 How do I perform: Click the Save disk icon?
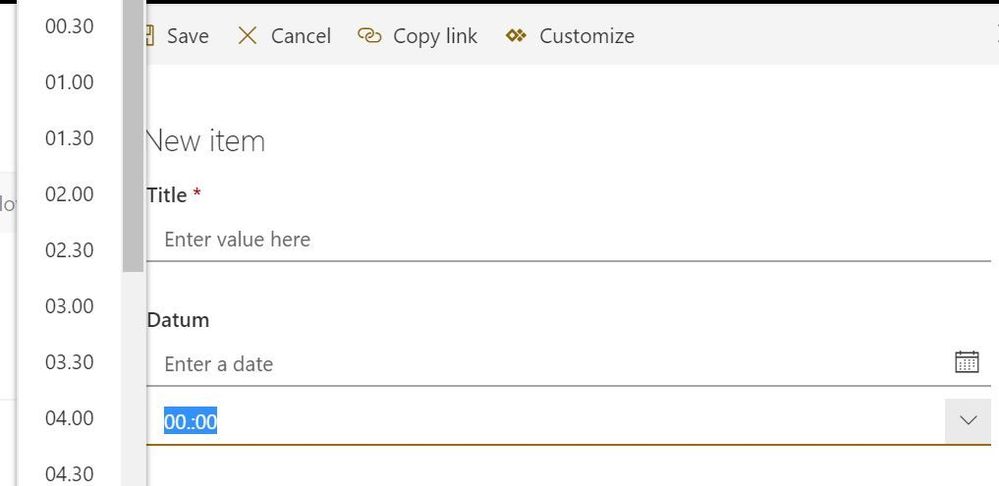click(x=151, y=36)
